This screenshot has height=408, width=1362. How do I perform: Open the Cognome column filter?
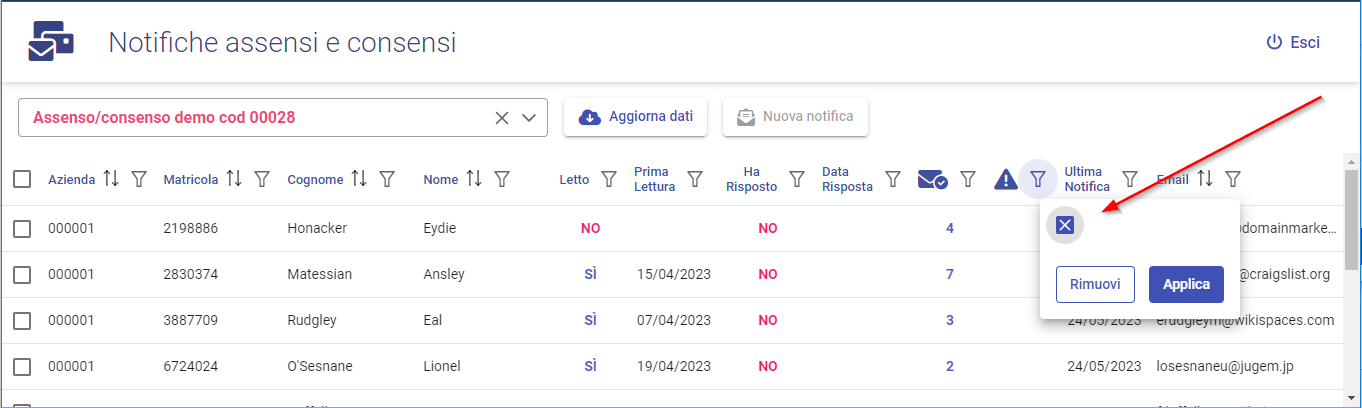pyautogui.click(x=387, y=179)
